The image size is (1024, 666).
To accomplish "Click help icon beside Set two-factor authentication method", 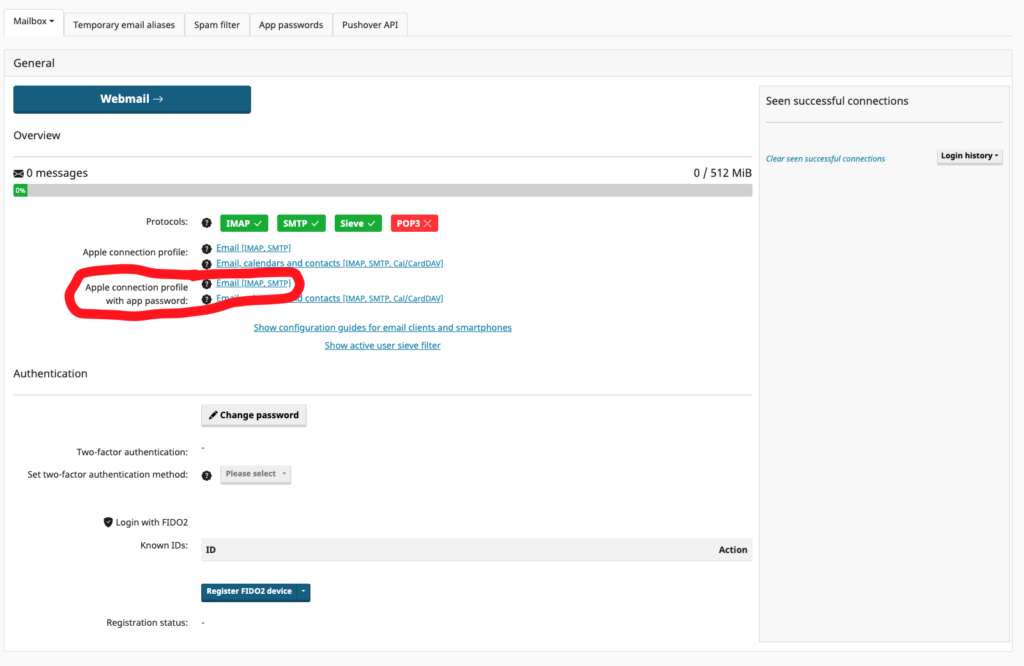I will (x=206, y=475).
